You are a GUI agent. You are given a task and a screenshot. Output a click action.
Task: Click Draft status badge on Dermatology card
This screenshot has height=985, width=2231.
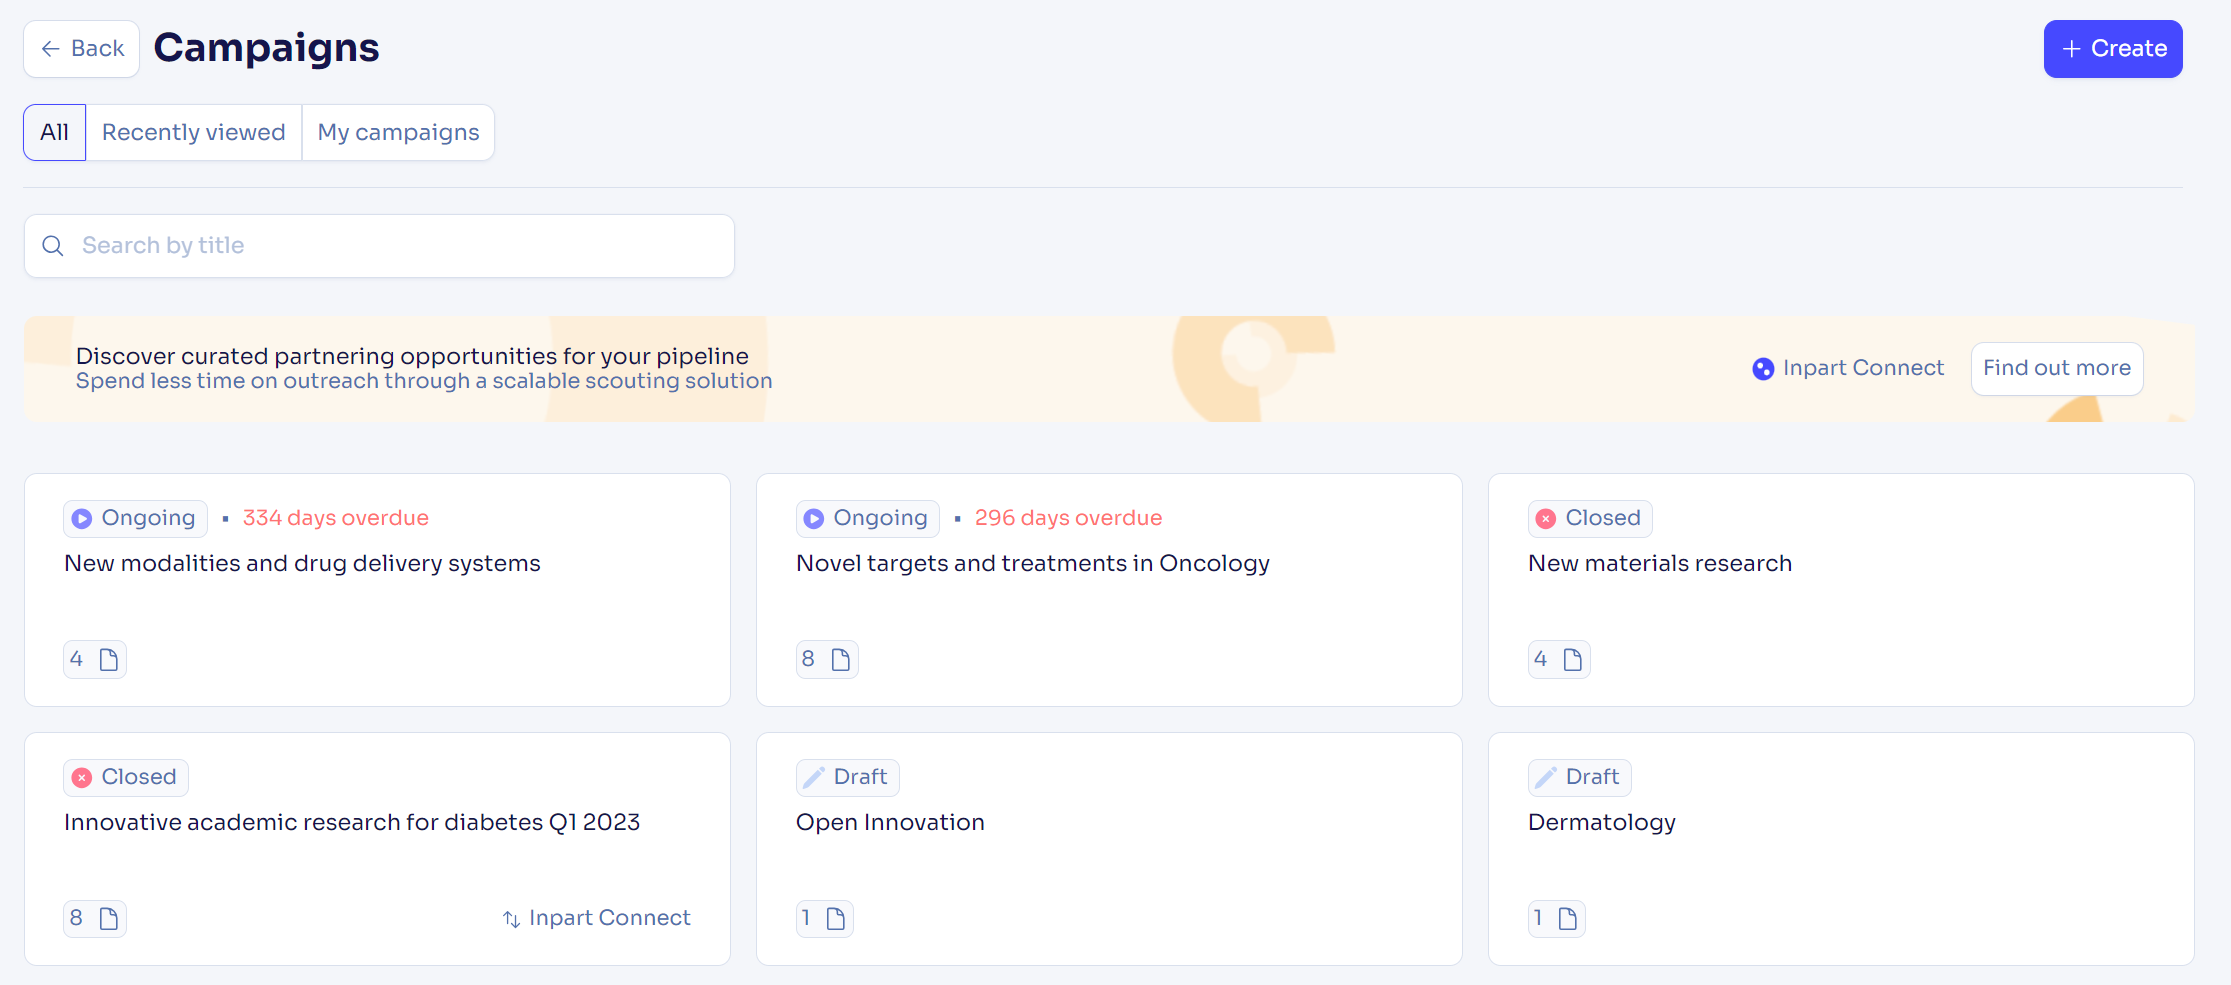[1579, 777]
